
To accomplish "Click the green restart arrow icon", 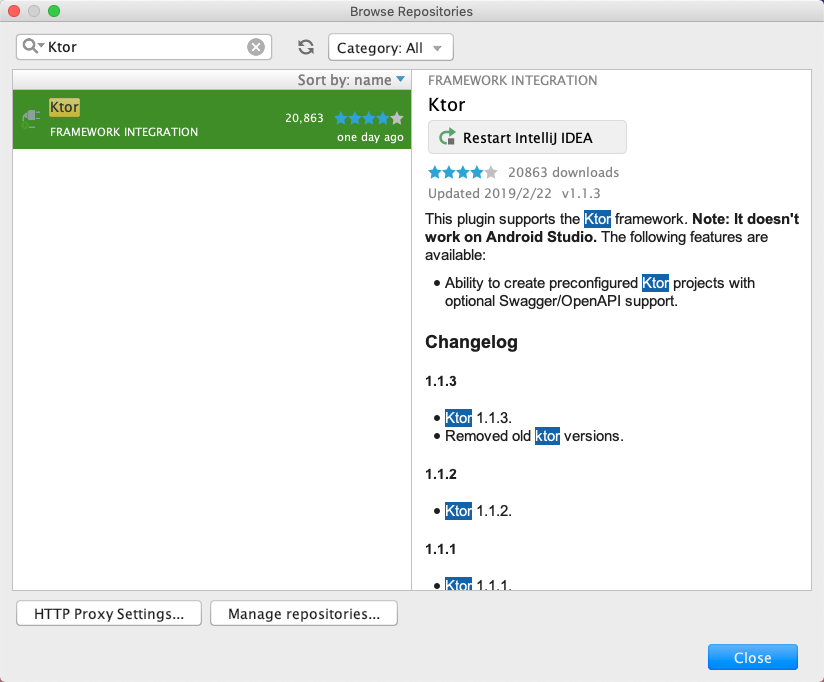I will tap(447, 137).
